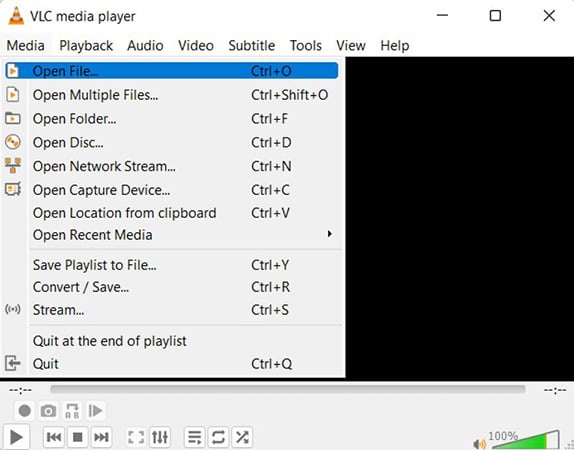Select Open Folder... entry

click(172, 119)
